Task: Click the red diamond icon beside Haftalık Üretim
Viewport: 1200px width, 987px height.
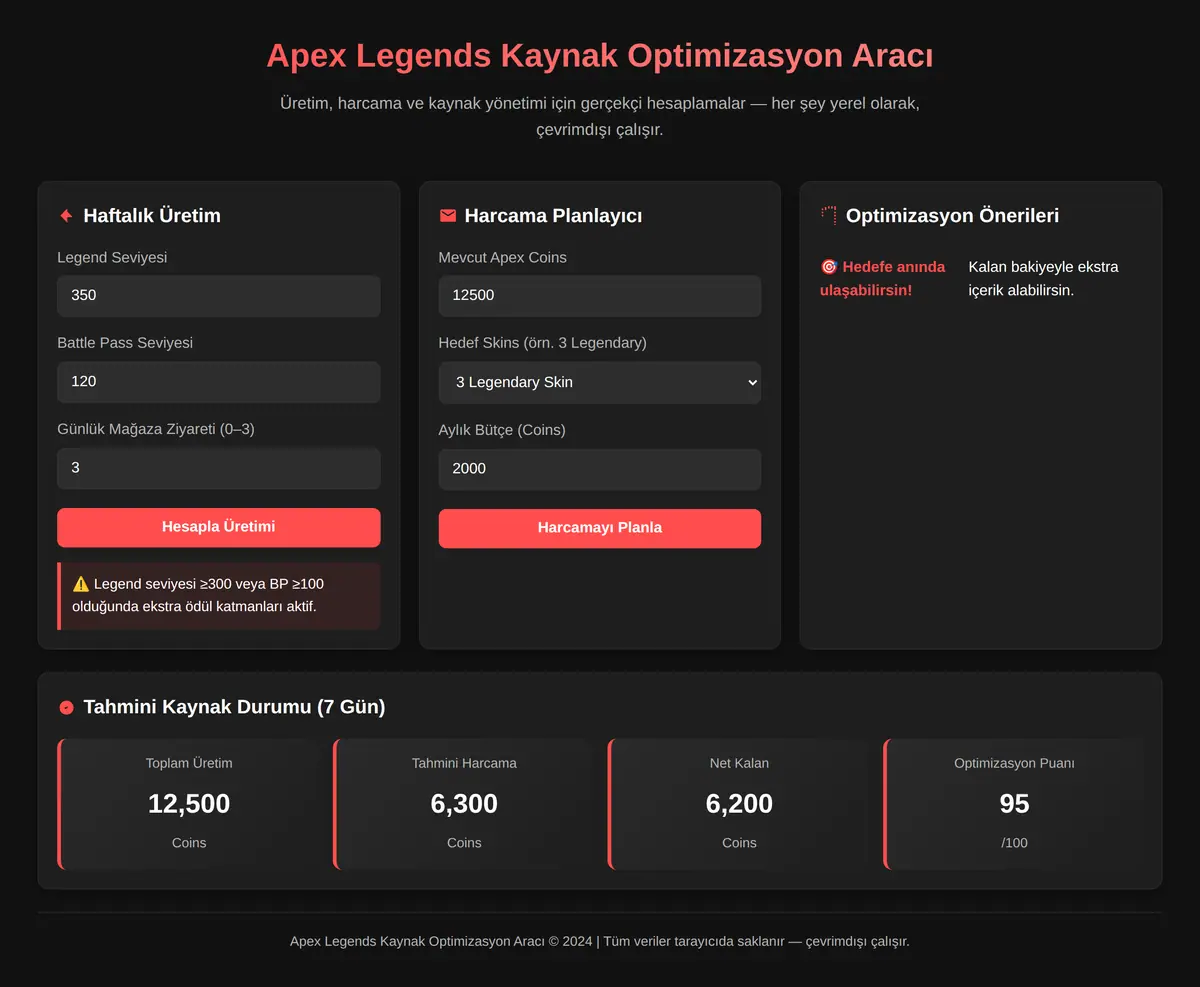Action: [x=67, y=216]
